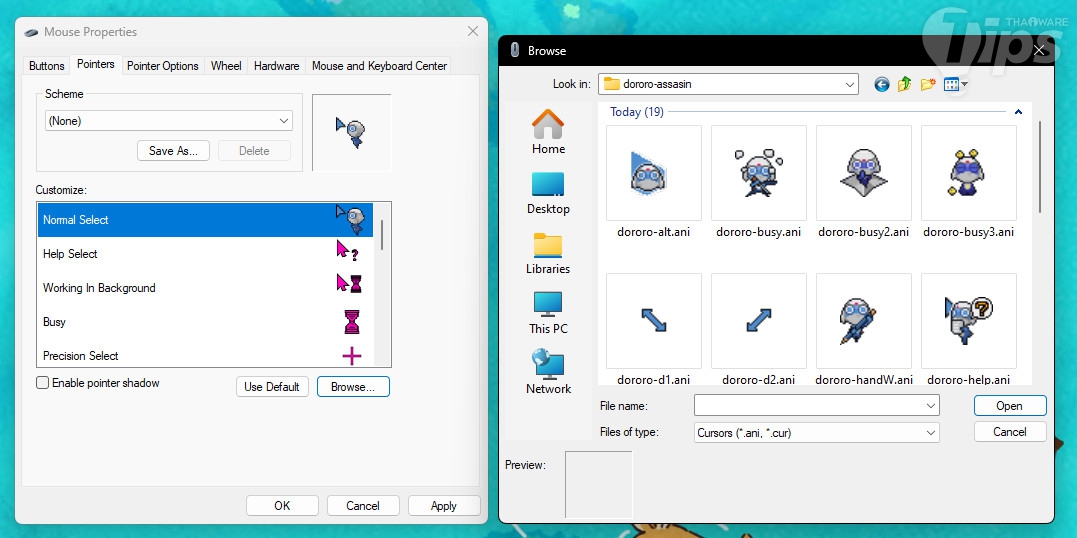Switch to the Pointers tab

point(95,64)
